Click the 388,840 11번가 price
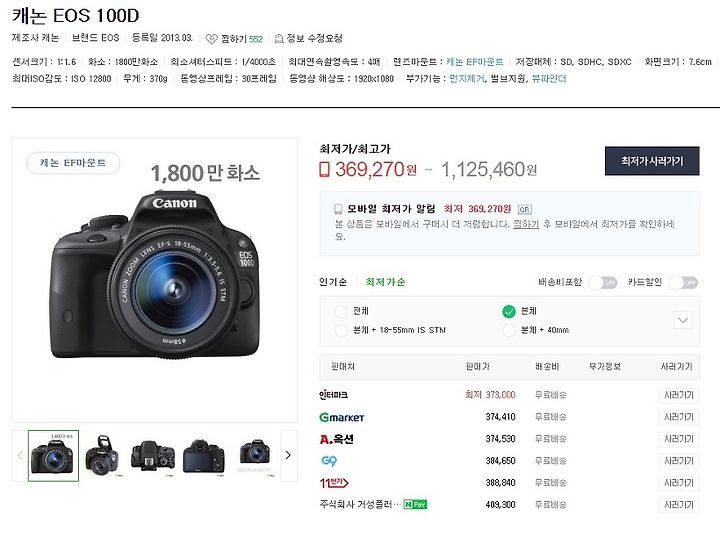This screenshot has height=537, width=720. coord(501,482)
